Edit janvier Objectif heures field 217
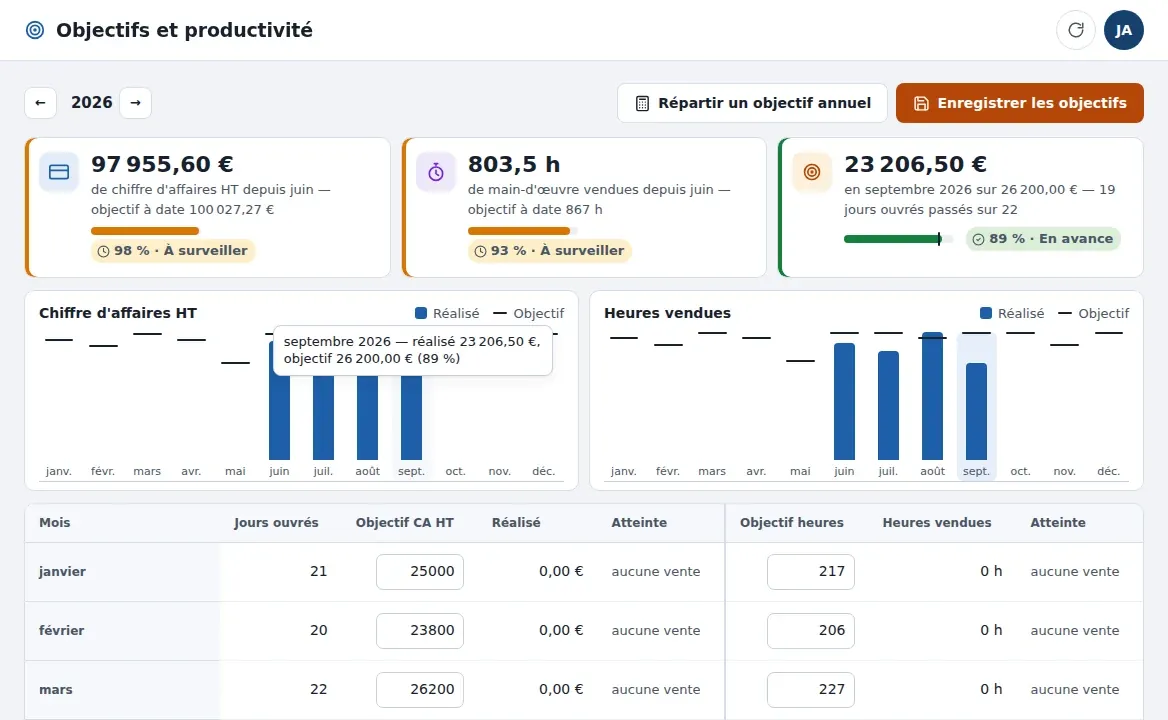The height and width of the screenshot is (720, 1168). click(810, 572)
